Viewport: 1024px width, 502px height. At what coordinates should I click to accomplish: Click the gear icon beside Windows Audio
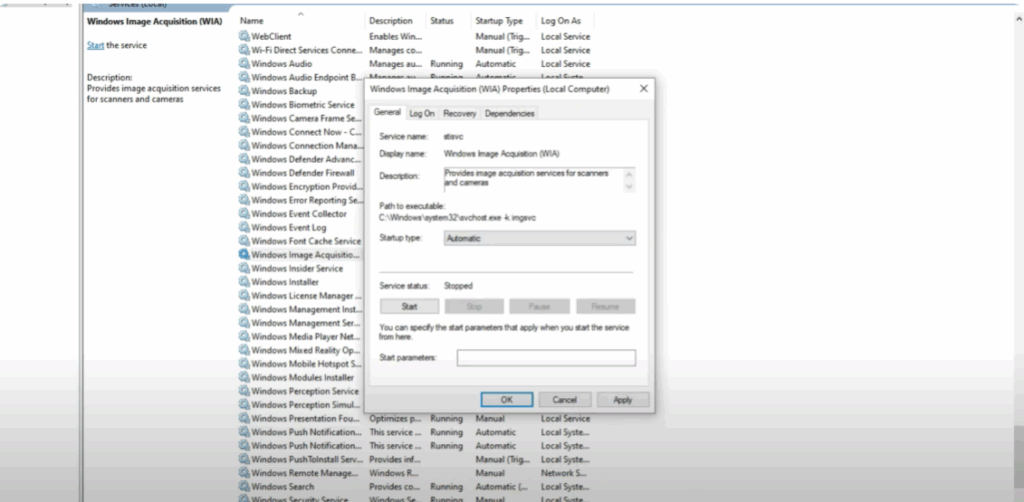tap(244, 64)
